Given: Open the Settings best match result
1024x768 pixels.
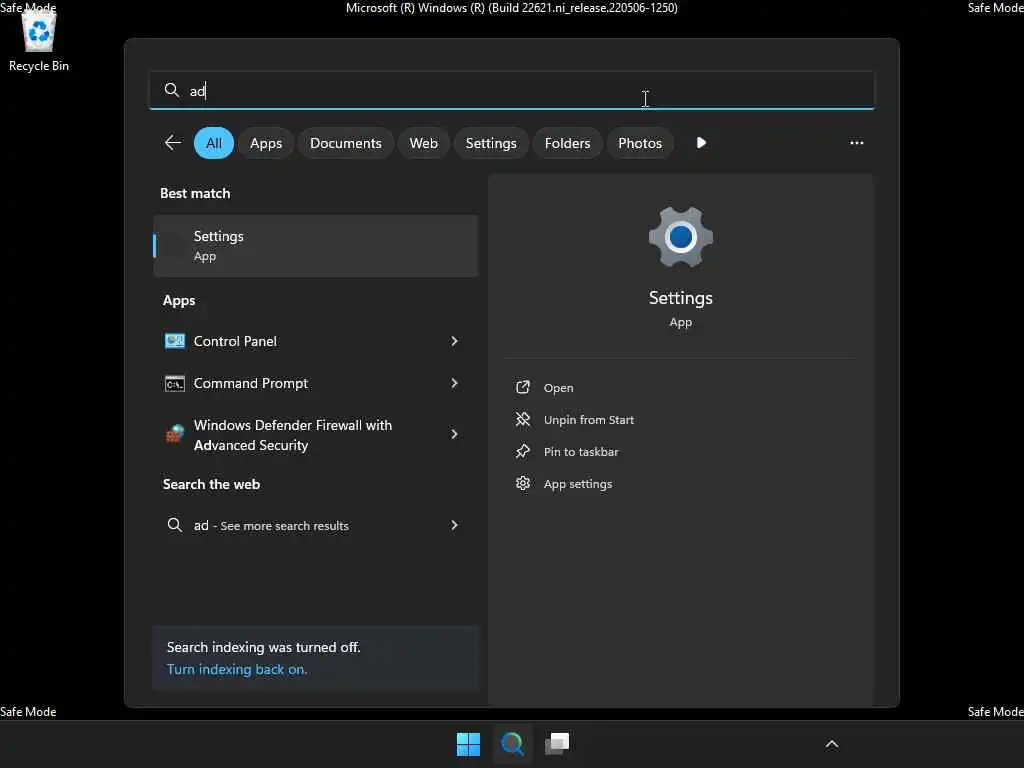Looking at the screenshot, I should tap(315, 246).
